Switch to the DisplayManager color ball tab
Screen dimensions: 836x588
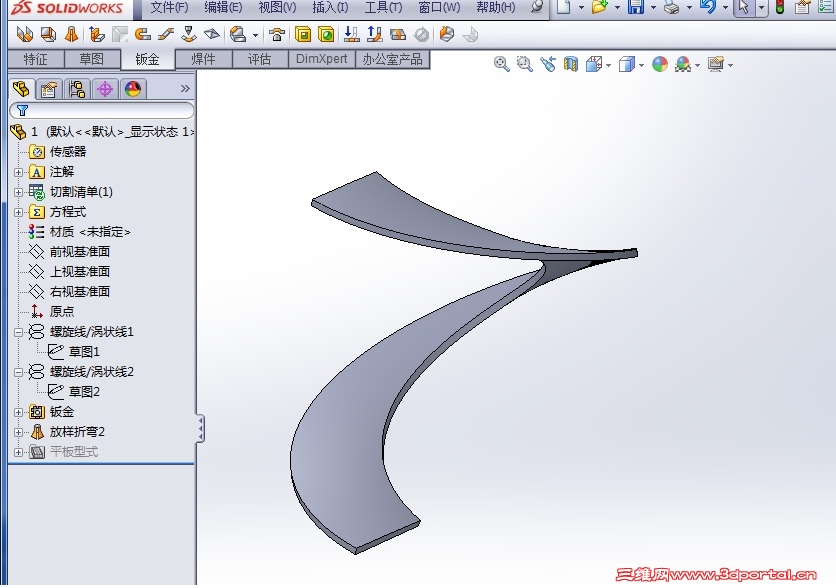133,89
